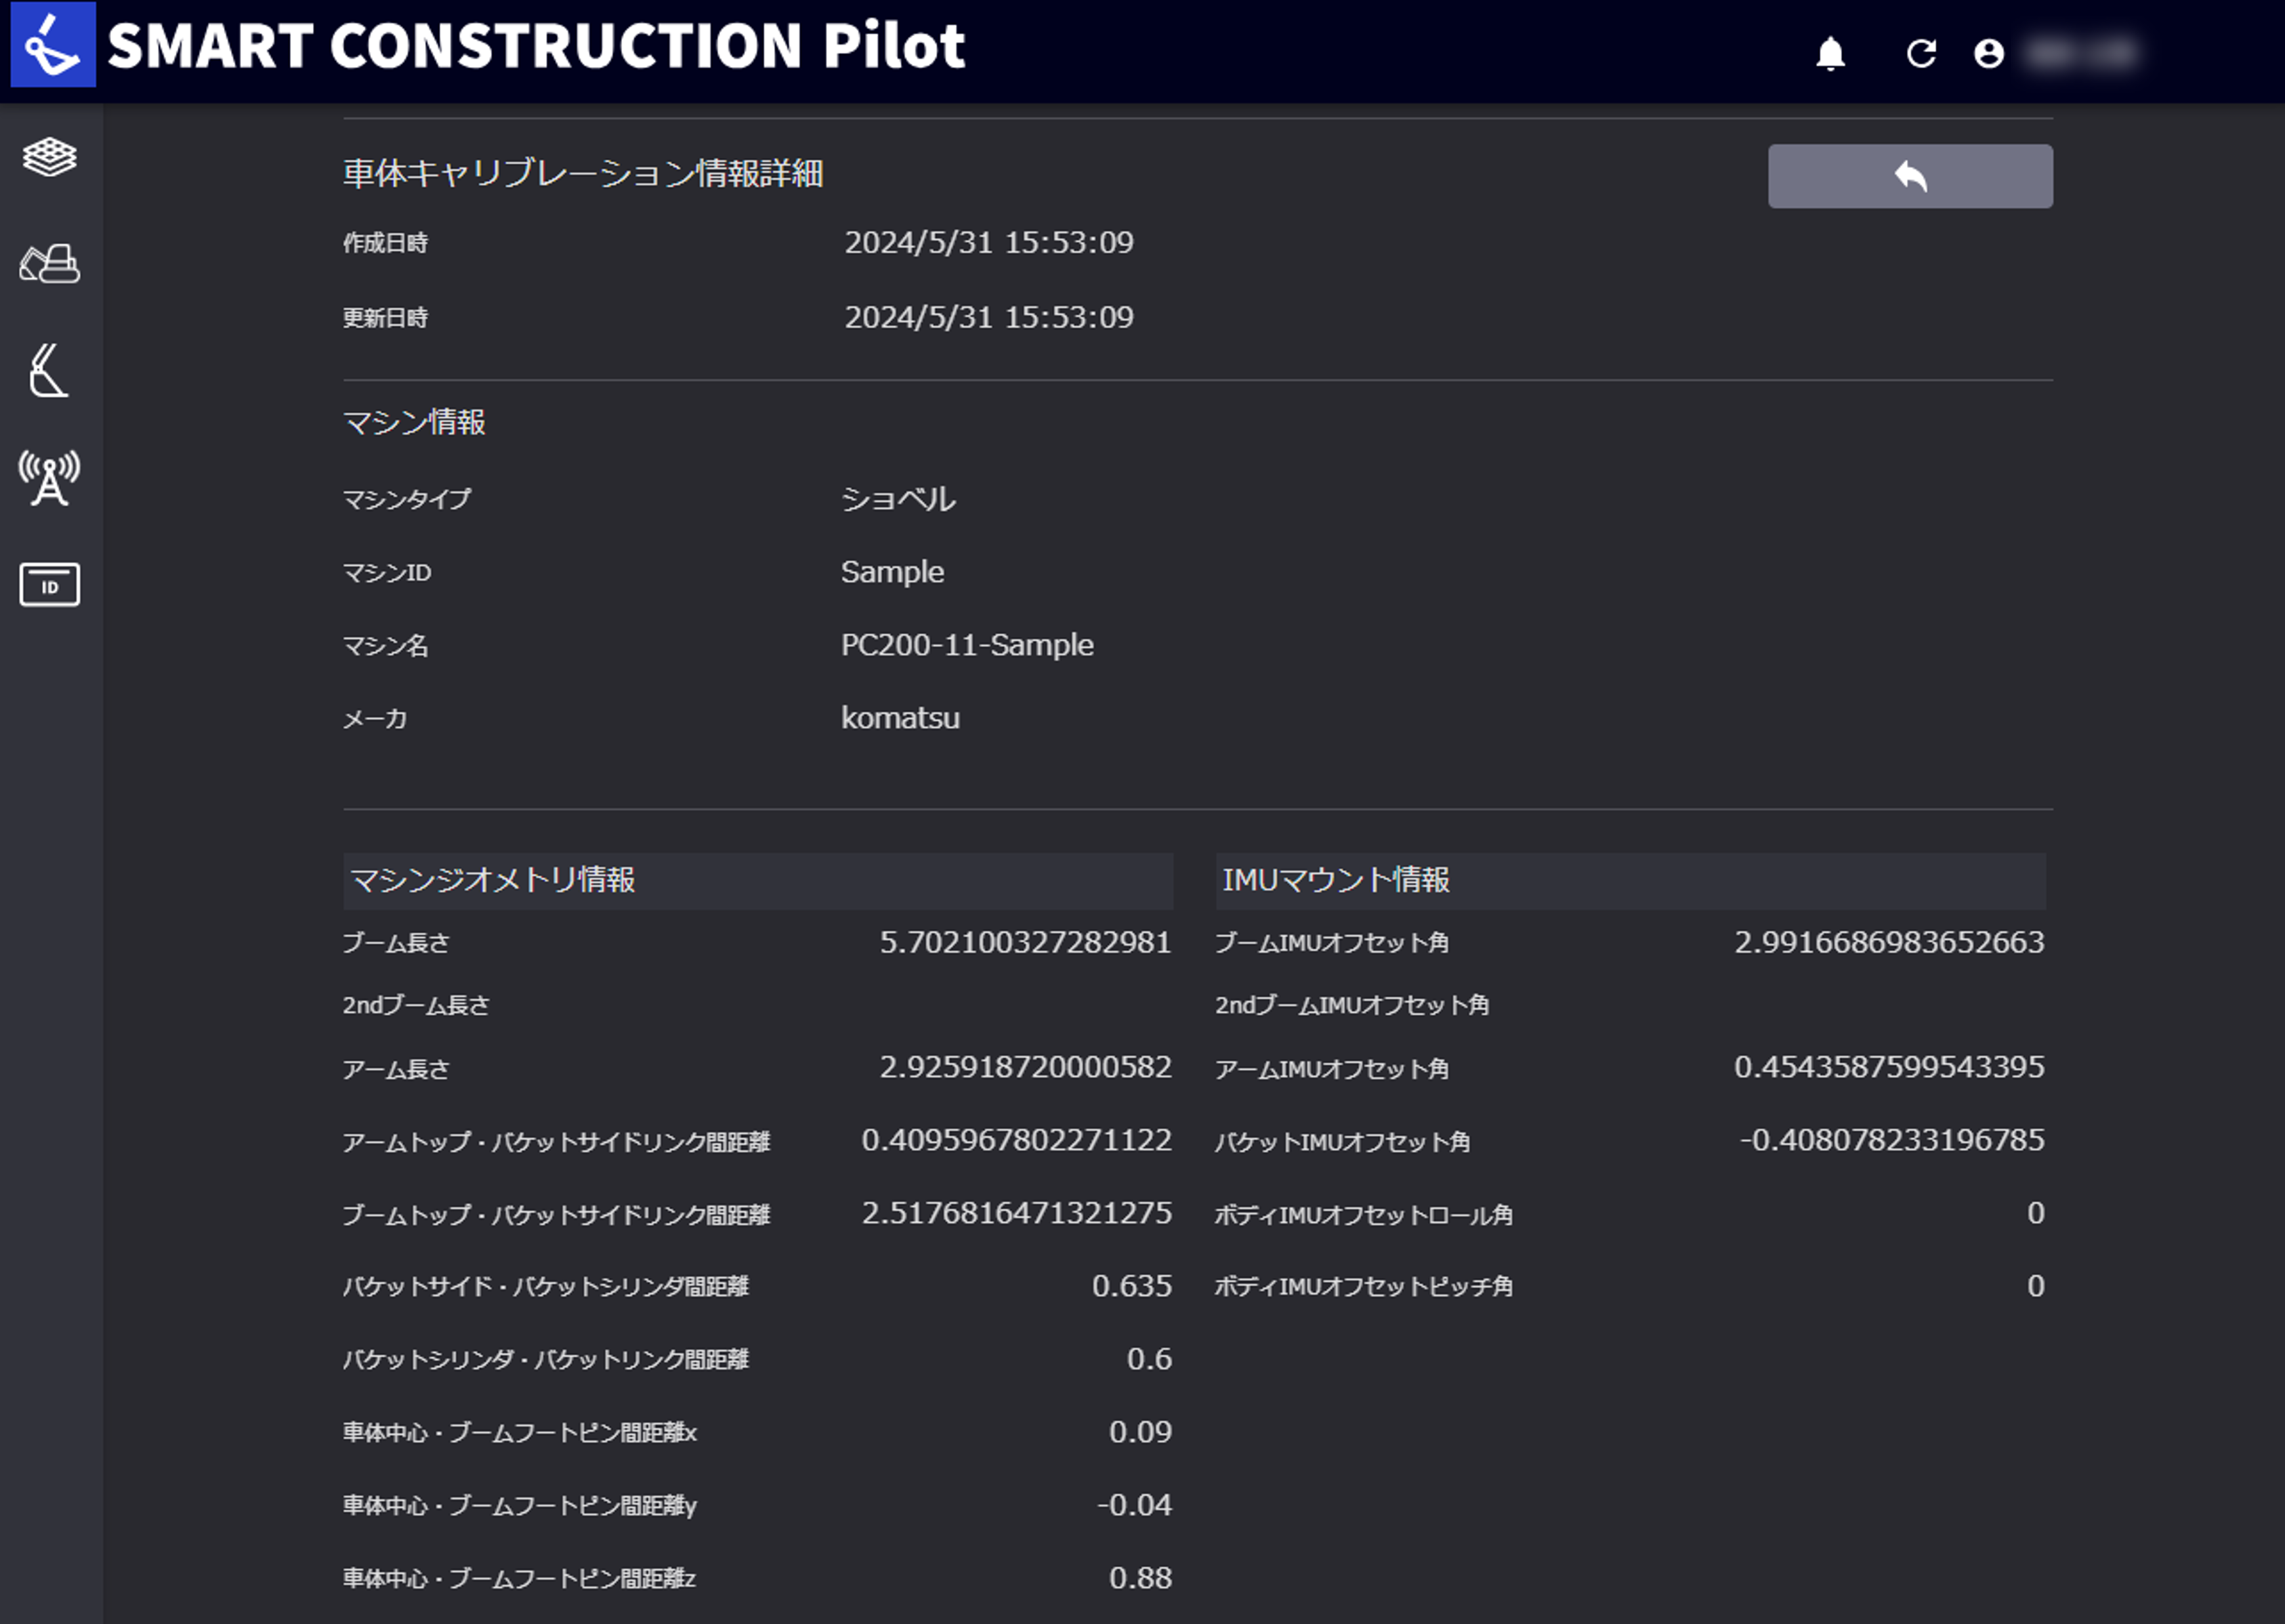Screen dimensions: 2285x1624
Task: Select the GNSS antenna icon in sidebar
Action: (x=49, y=478)
